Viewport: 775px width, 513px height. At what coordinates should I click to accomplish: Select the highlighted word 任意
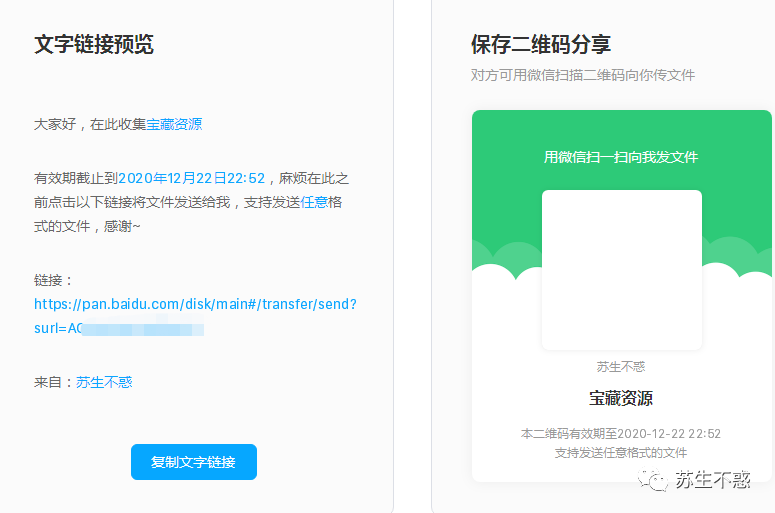click(314, 202)
